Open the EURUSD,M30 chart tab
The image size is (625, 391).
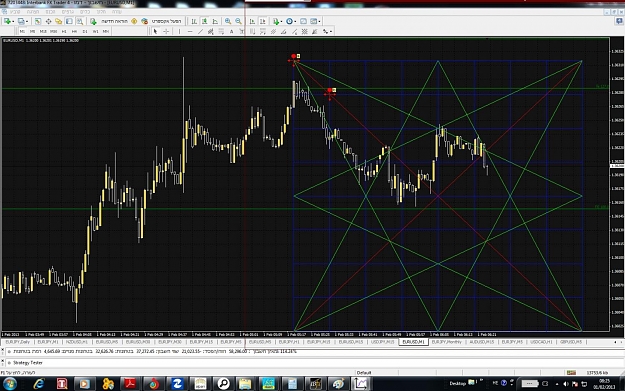pyautogui.click(x=138, y=342)
